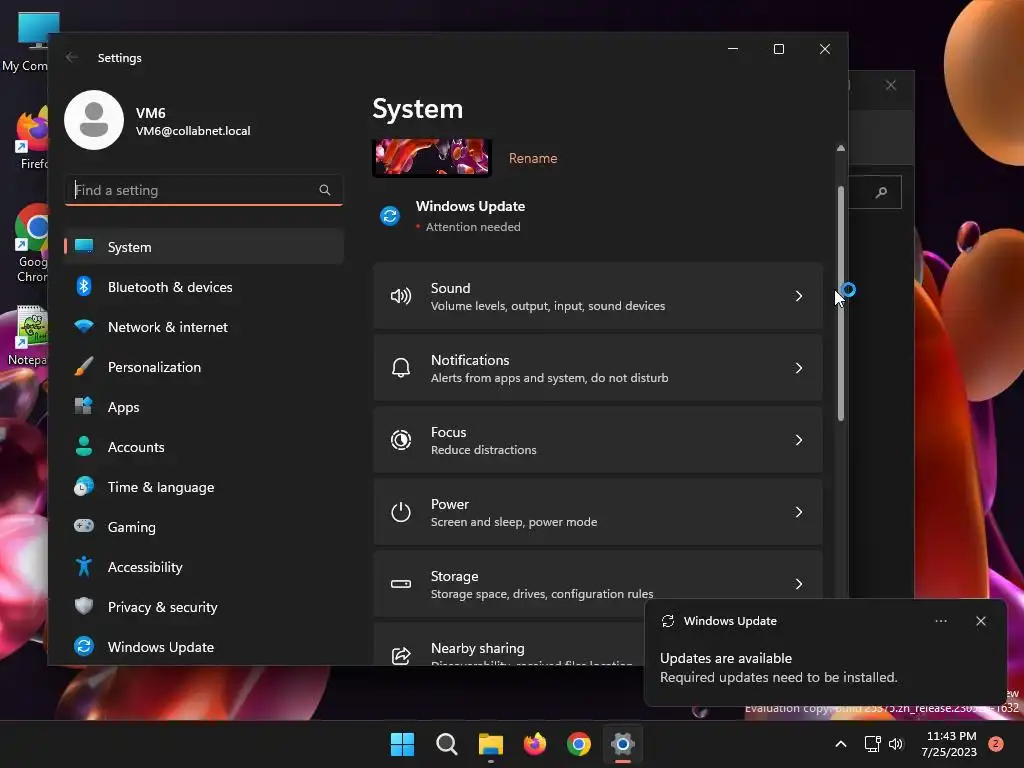Open taskbar Search
This screenshot has width=1024, height=768.
pos(447,744)
